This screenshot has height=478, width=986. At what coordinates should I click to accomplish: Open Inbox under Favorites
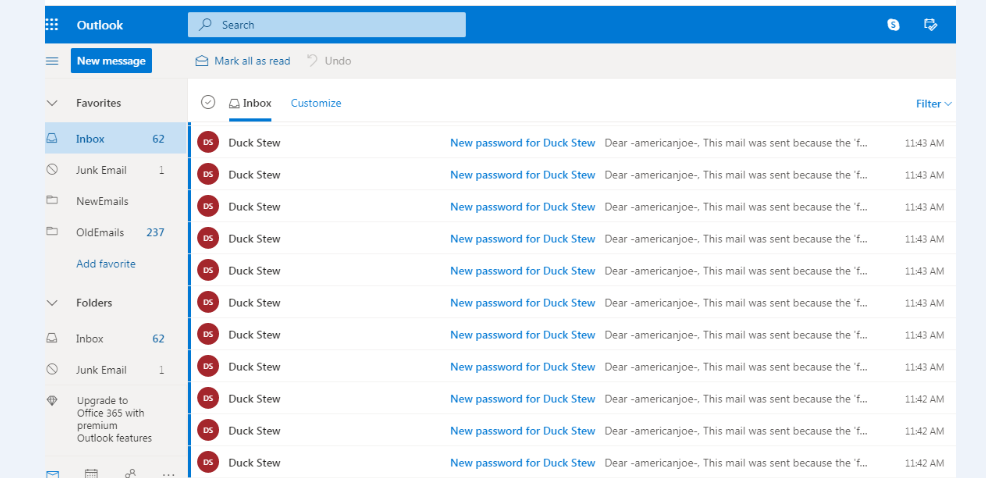(x=116, y=139)
